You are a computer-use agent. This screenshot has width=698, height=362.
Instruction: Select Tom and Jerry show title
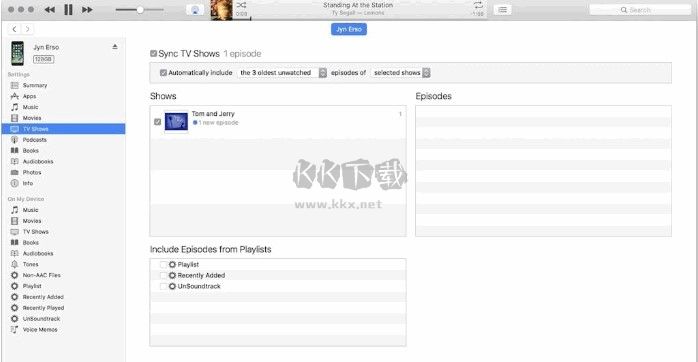[213, 114]
